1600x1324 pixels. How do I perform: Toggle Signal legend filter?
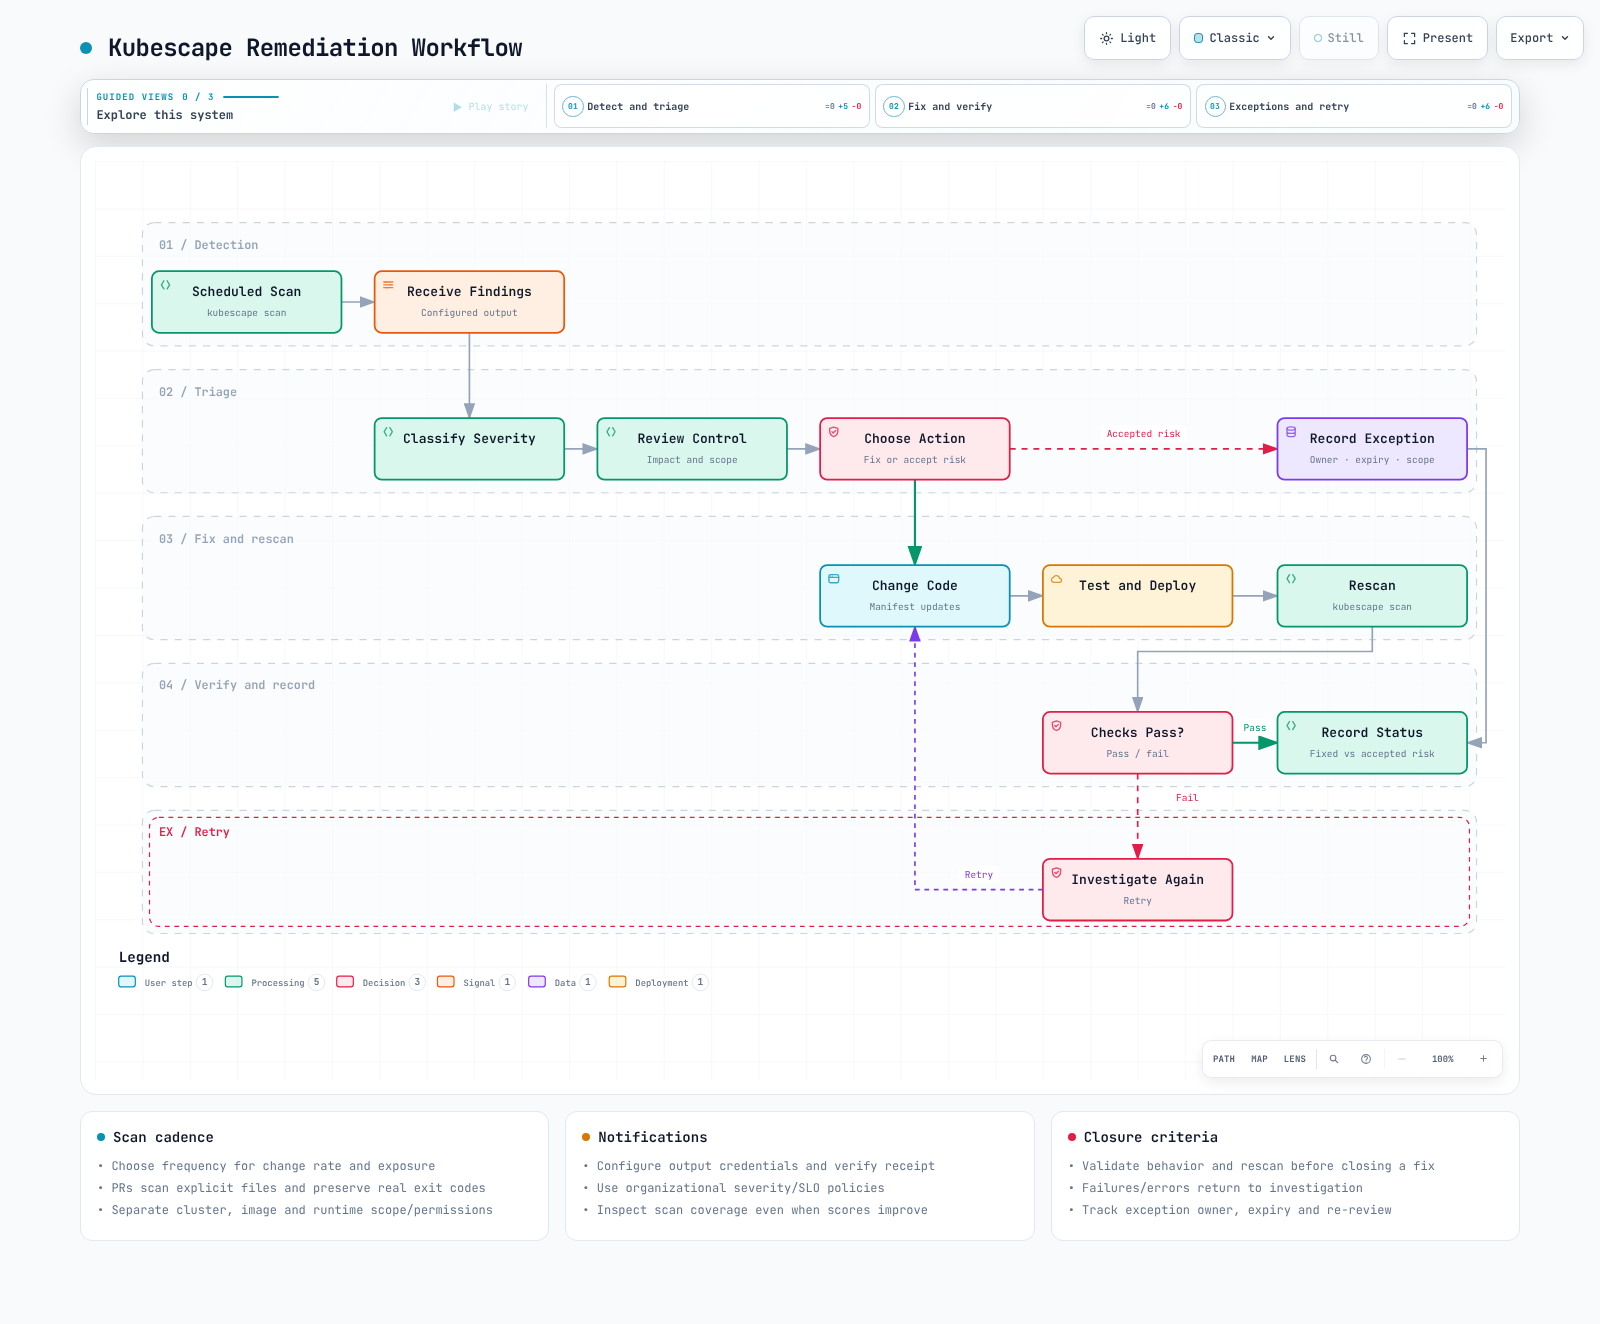[x=476, y=982]
